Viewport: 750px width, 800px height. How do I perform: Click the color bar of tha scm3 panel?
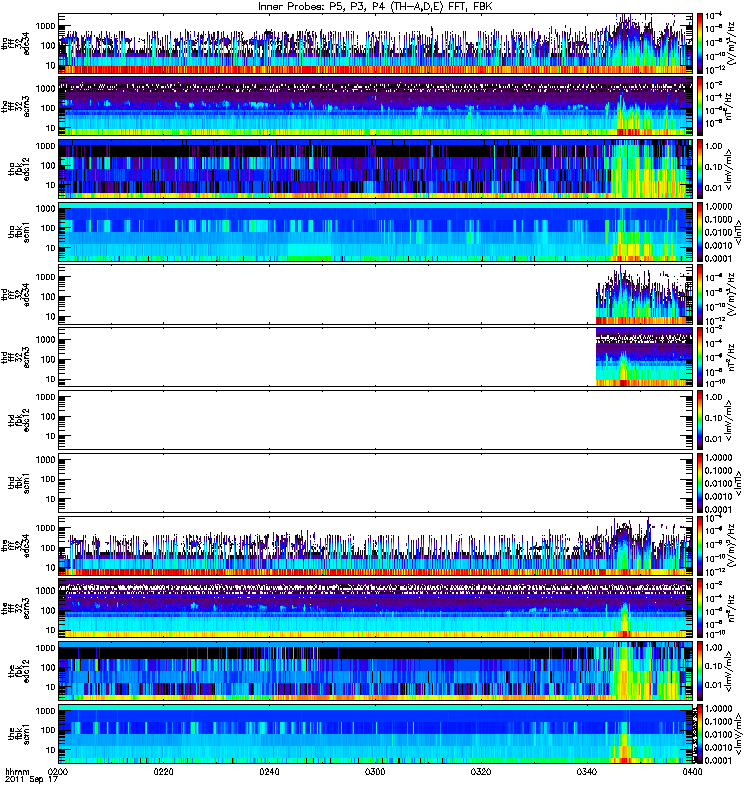pos(699,107)
